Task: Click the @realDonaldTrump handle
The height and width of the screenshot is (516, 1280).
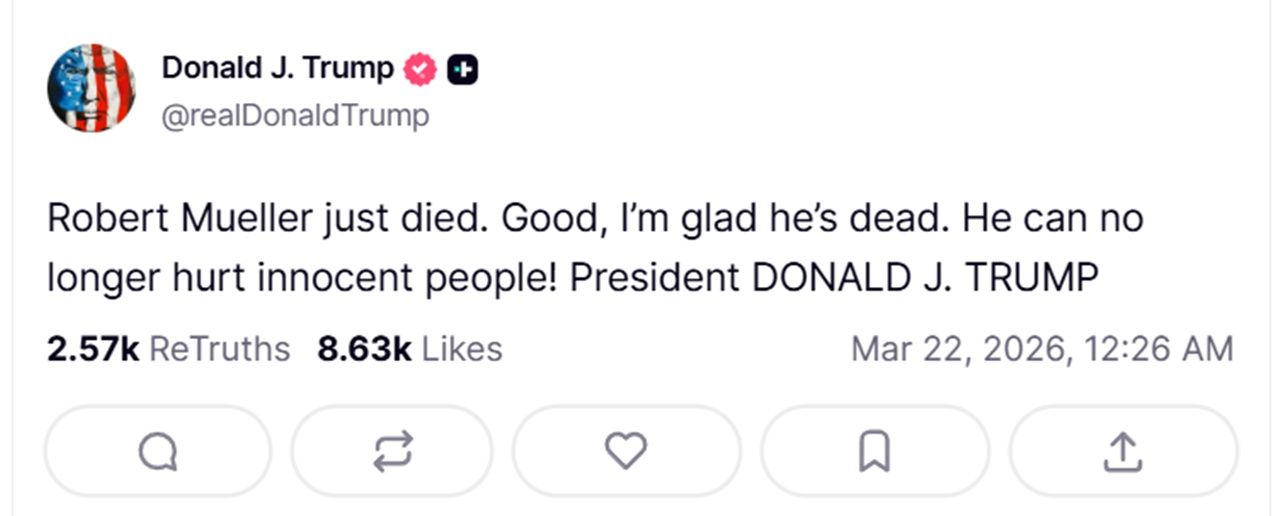Action: (x=295, y=116)
